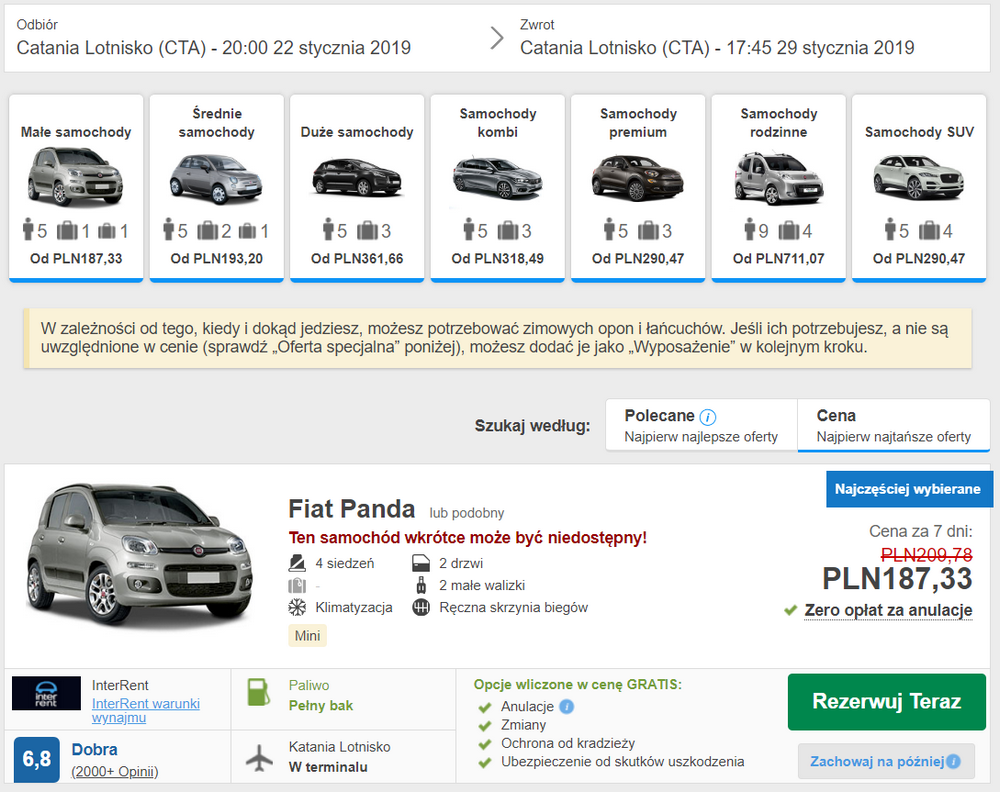Click person icon in Samochody rodzinne card
Image resolution: width=1000 pixels, height=792 pixels.
(x=750, y=229)
